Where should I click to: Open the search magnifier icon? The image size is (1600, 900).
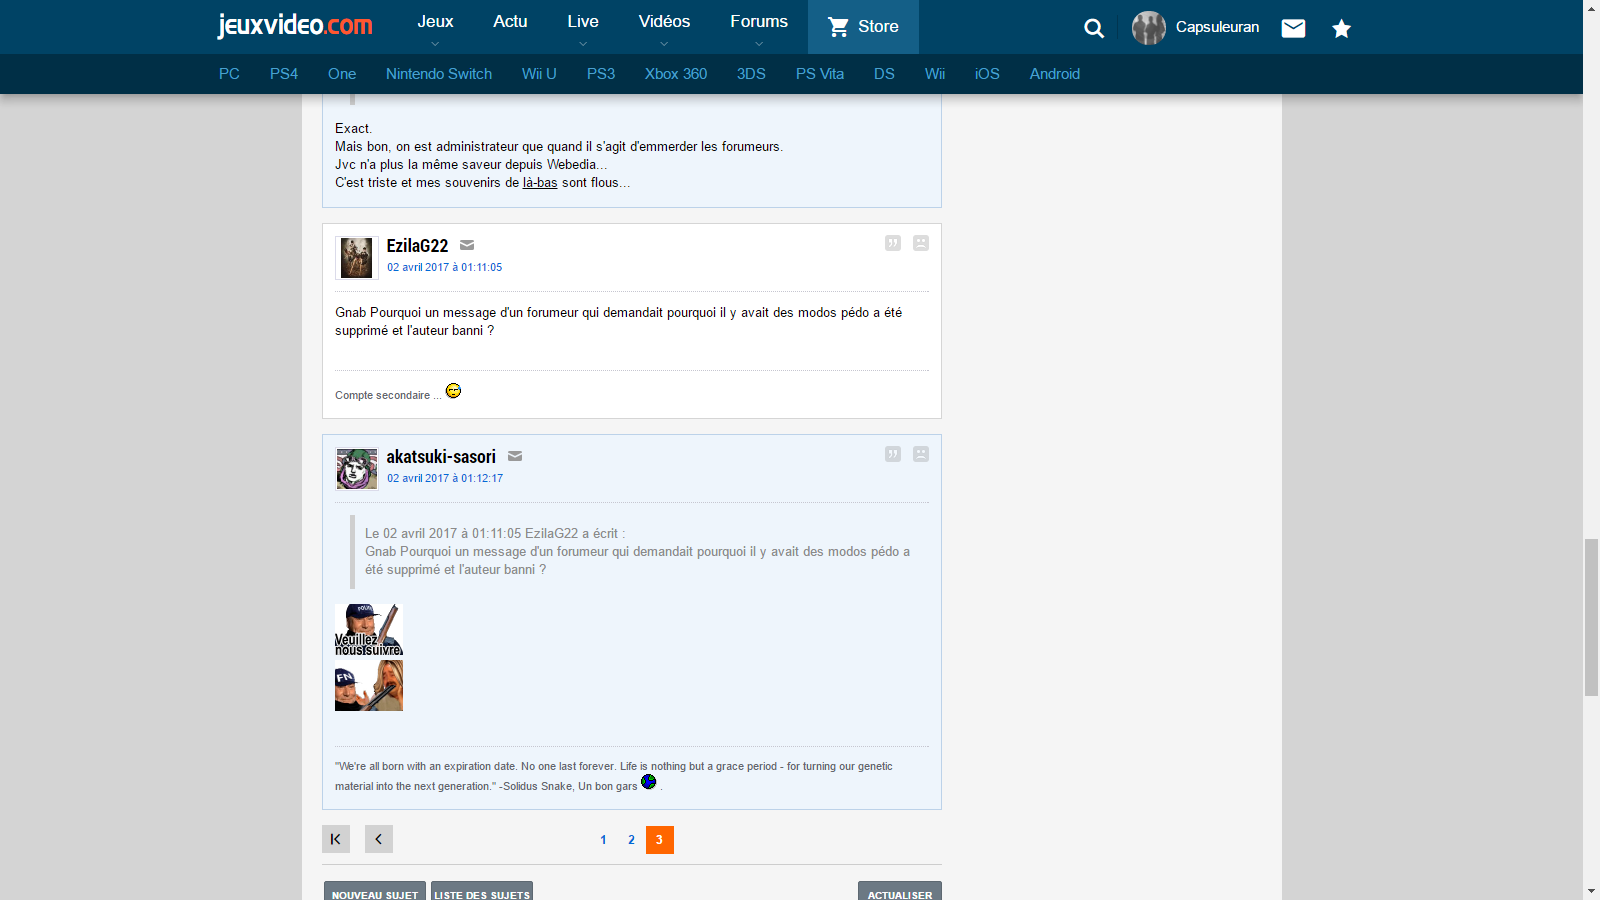(1094, 28)
